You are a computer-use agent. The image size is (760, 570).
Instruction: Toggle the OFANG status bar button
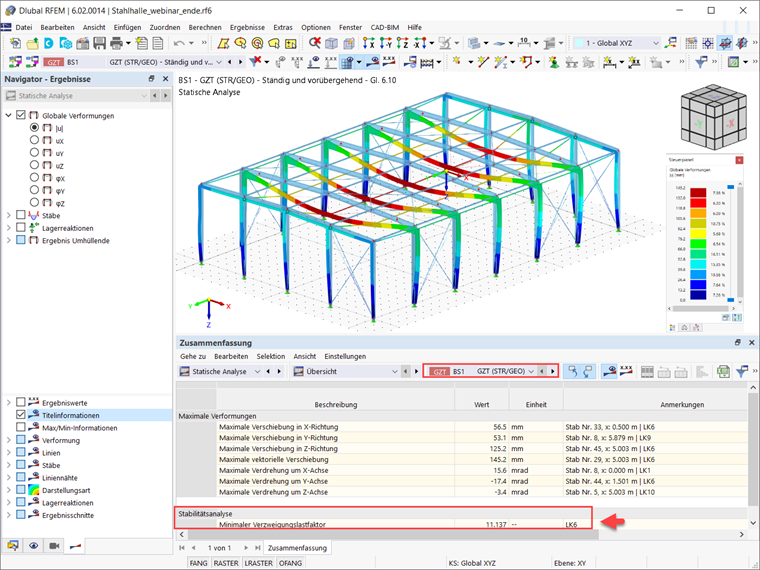[290, 563]
